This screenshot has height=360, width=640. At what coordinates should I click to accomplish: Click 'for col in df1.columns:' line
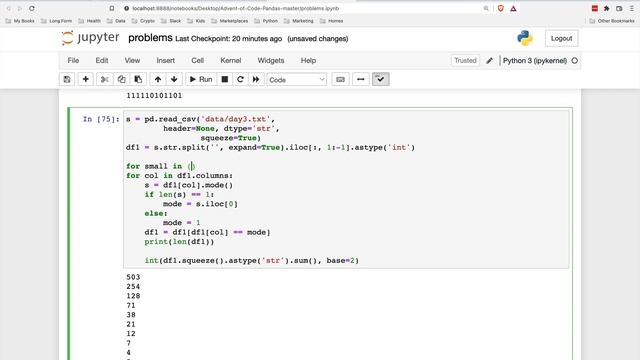pyautogui.click(x=180, y=176)
